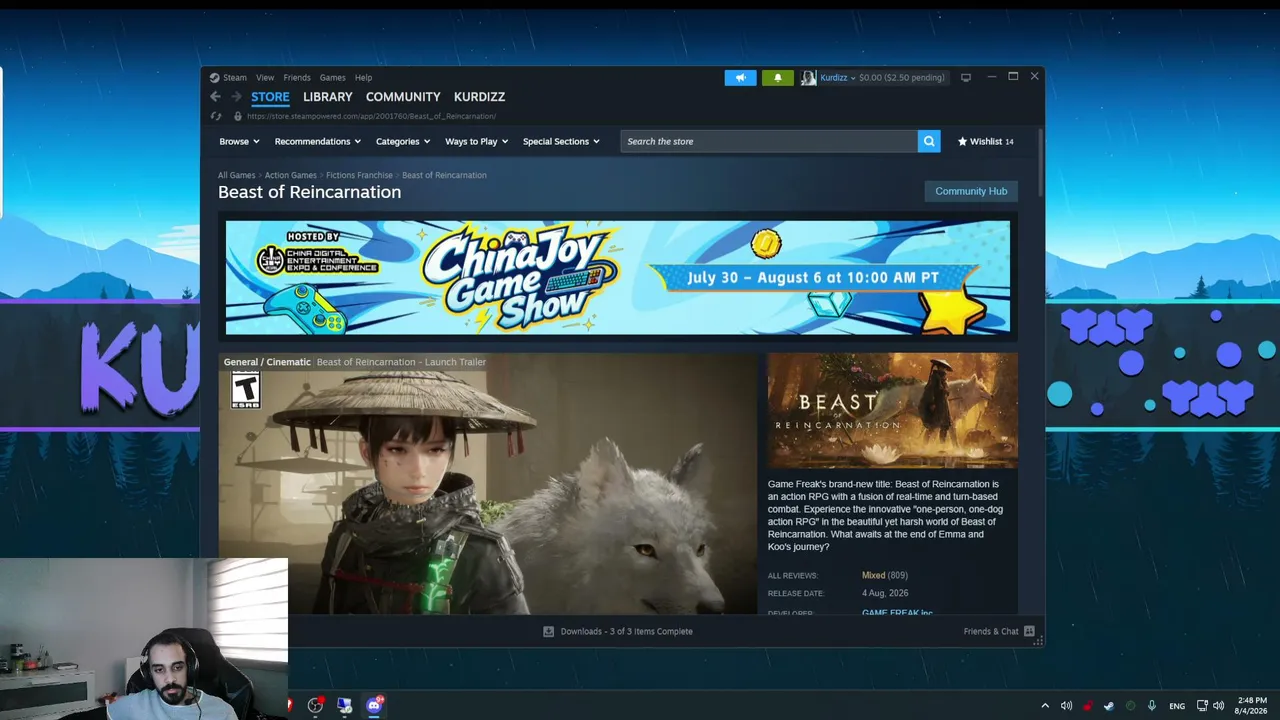This screenshot has width=1280, height=720.
Task: Click the Fictions Franchise breadcrumb link
Action: (359, 175)
